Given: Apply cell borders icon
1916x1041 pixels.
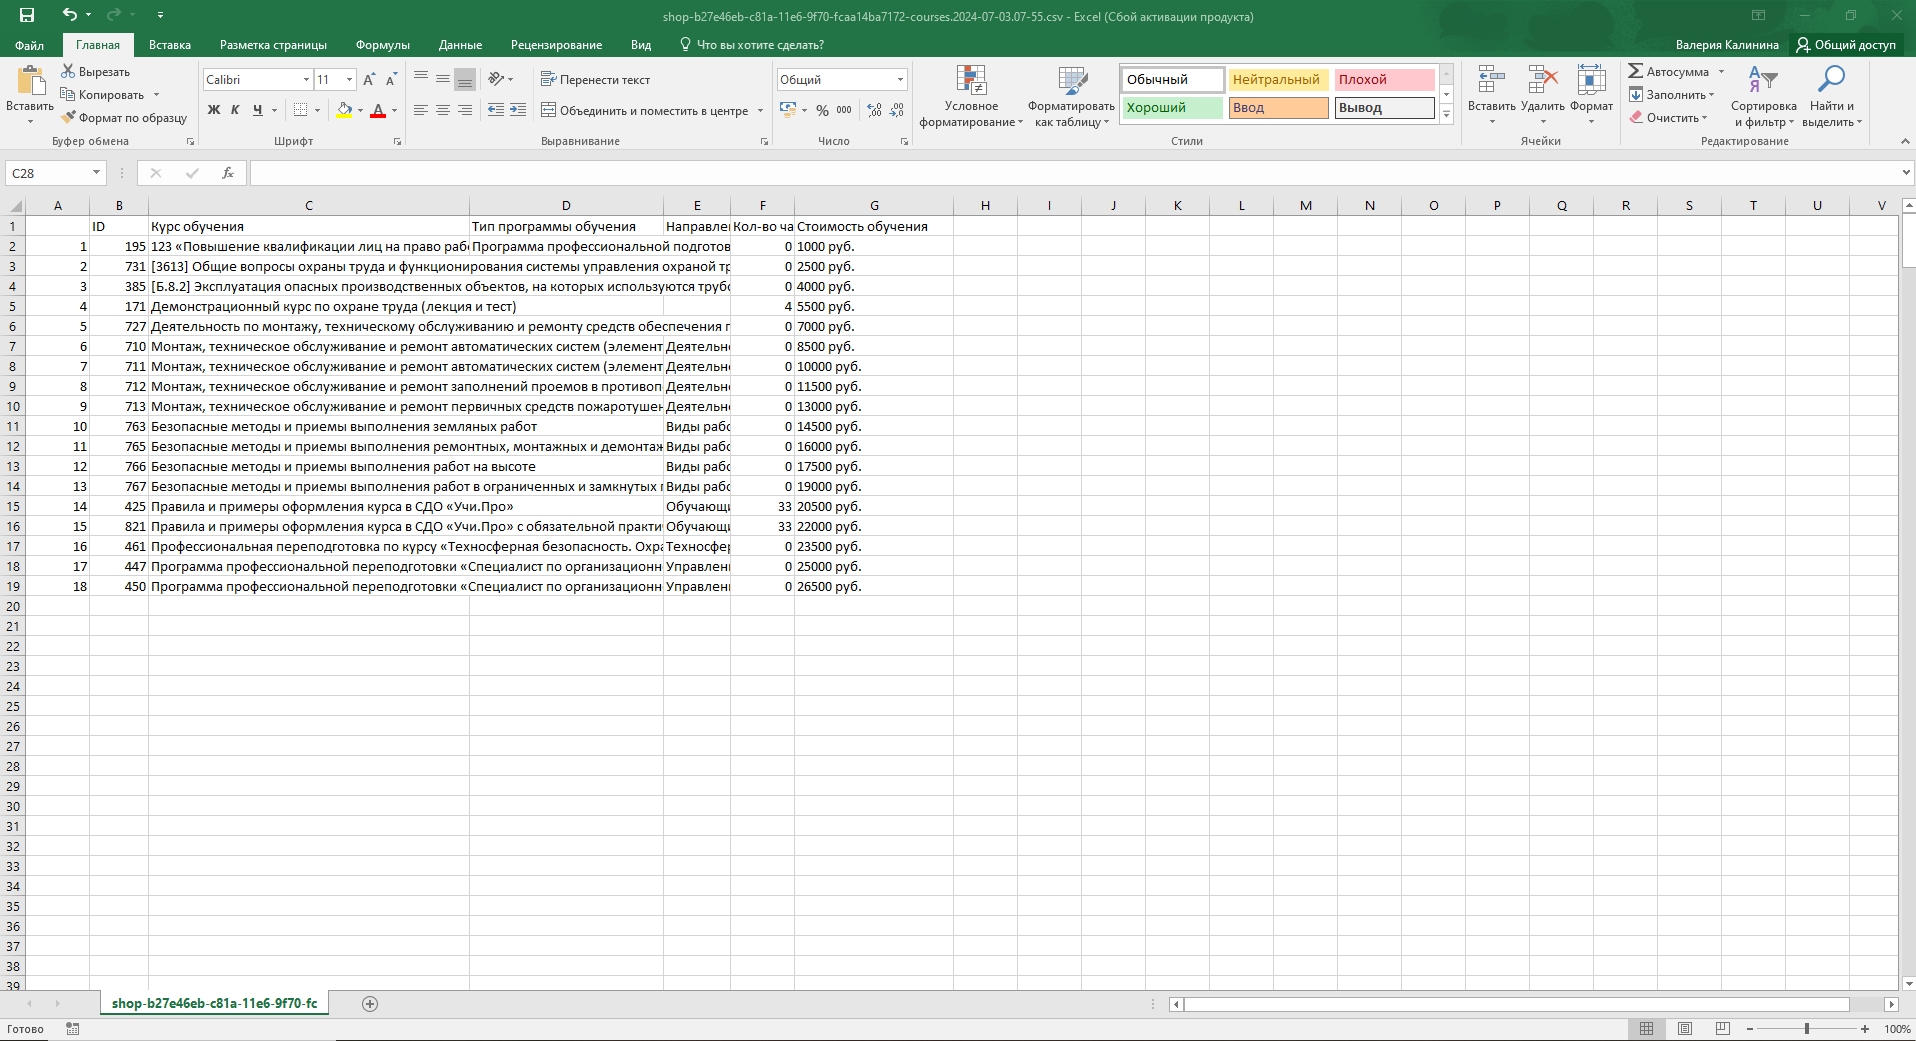Looking at the screenshot, I should [300, 110].
